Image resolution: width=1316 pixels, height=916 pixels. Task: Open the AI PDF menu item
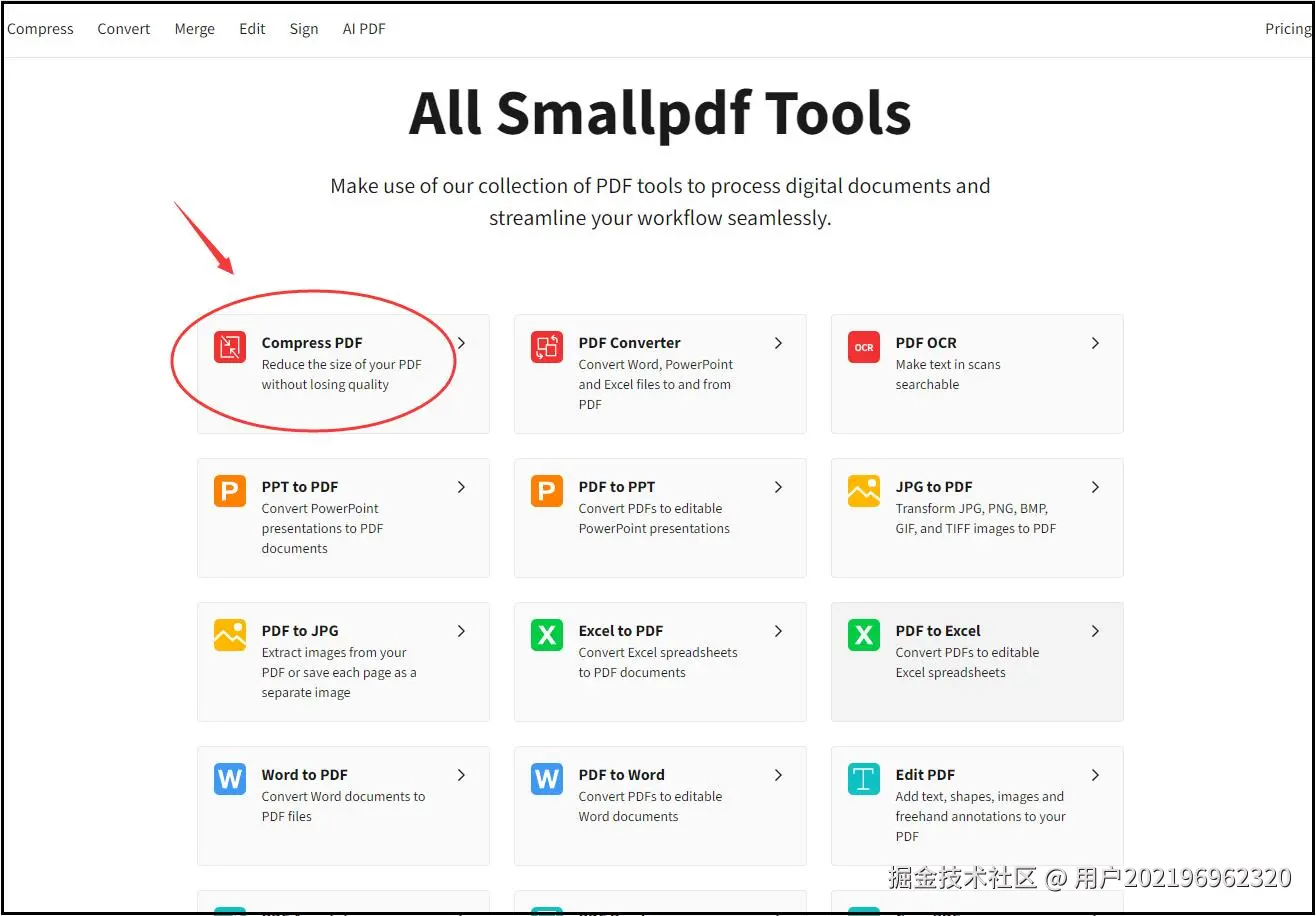364,29
